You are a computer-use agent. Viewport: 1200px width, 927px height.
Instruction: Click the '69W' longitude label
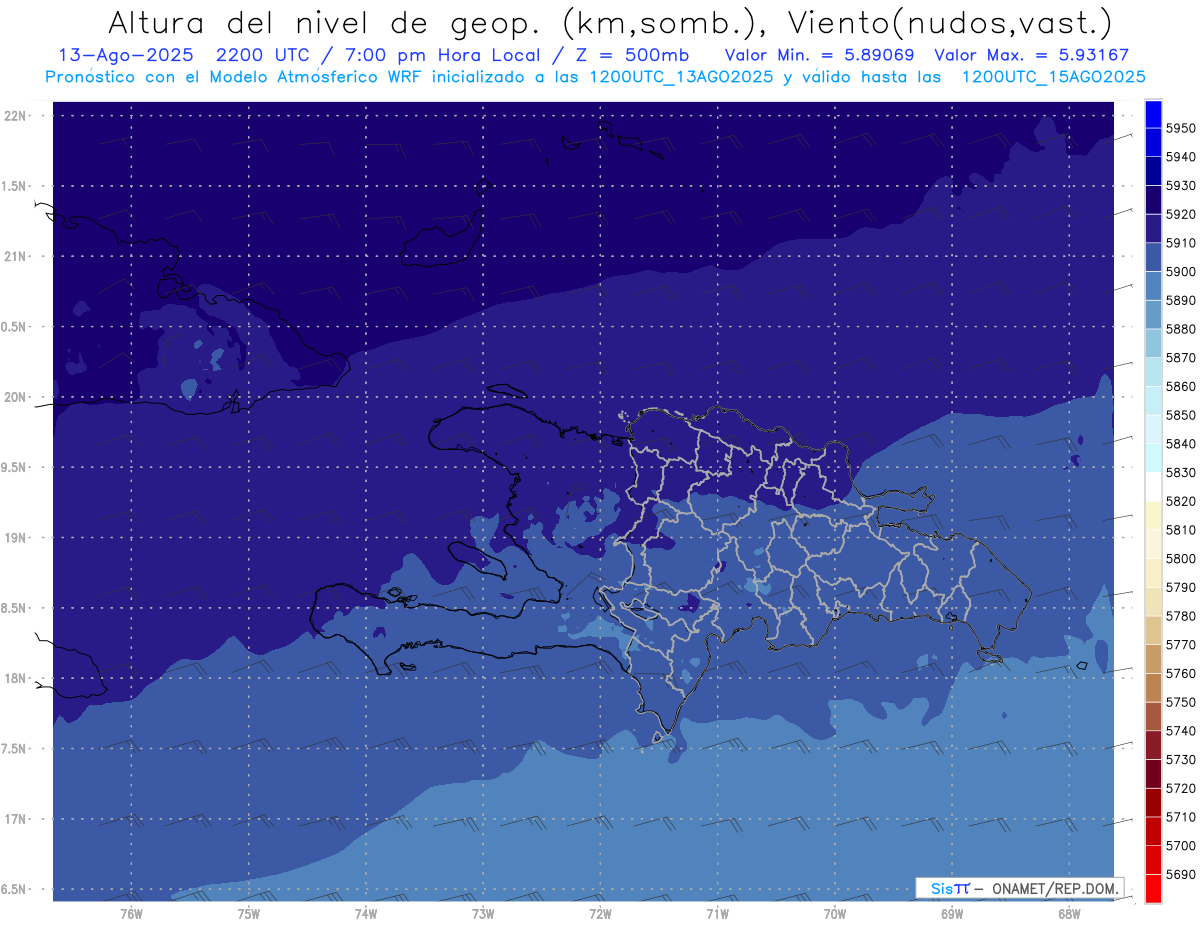point(951,914)
